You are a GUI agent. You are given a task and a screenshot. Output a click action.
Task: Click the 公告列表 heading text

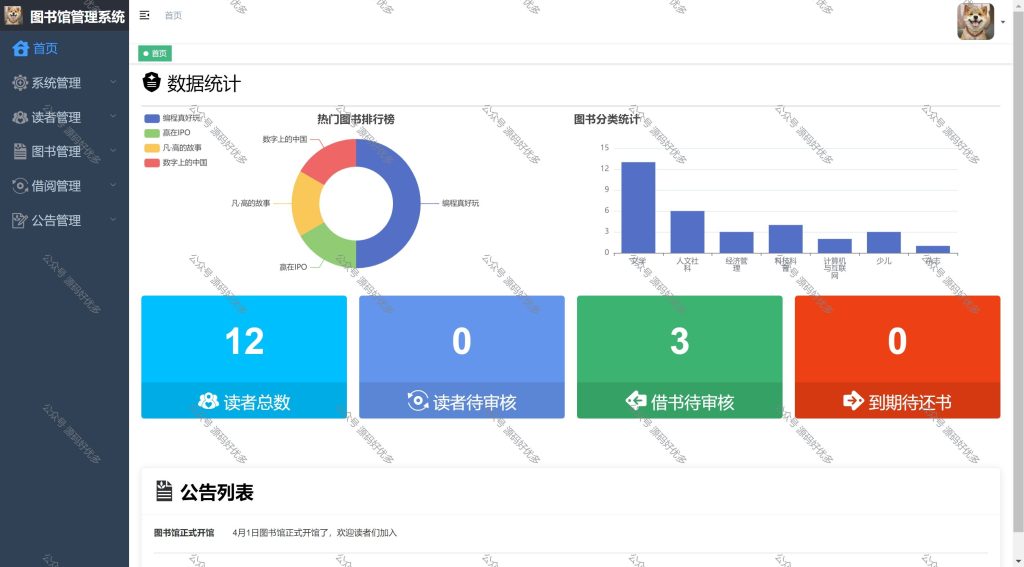pos(217,493)
